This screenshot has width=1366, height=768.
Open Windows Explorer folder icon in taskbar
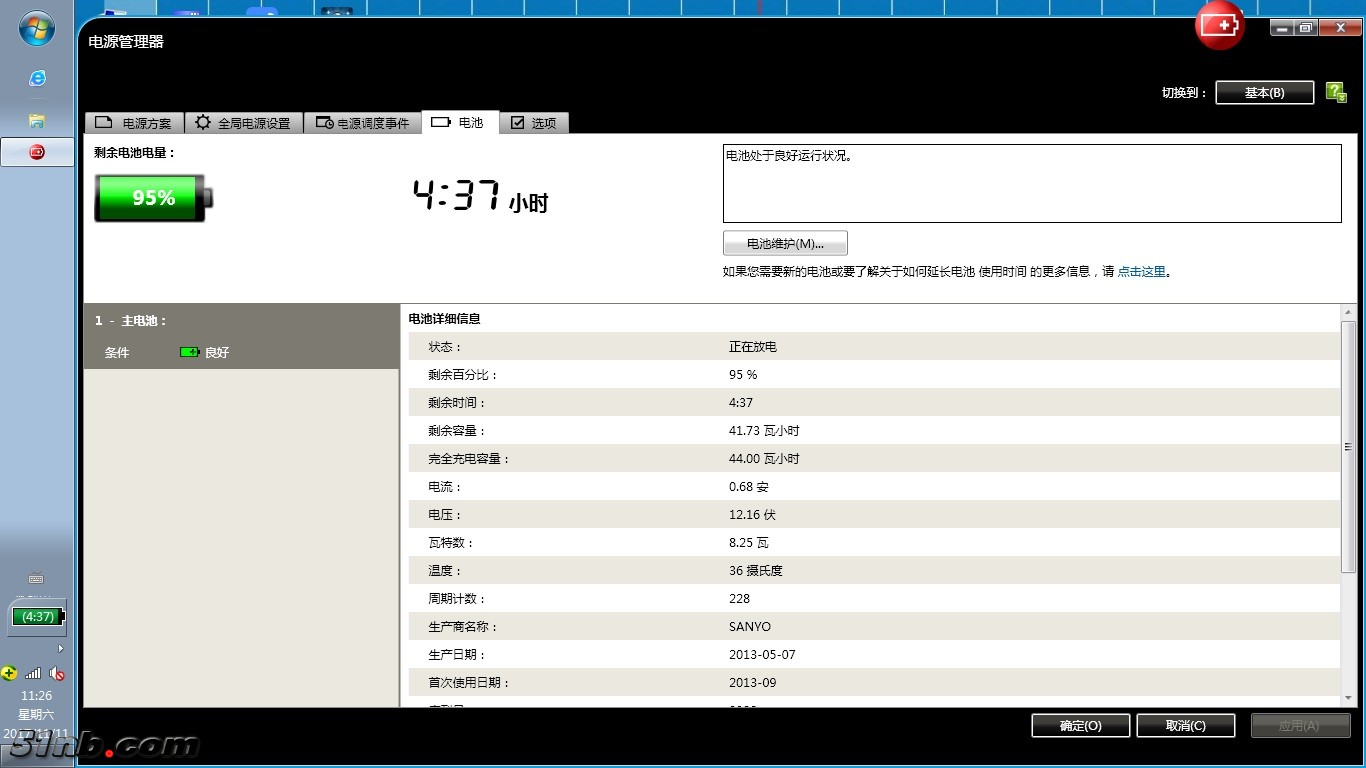coord(37,120)
